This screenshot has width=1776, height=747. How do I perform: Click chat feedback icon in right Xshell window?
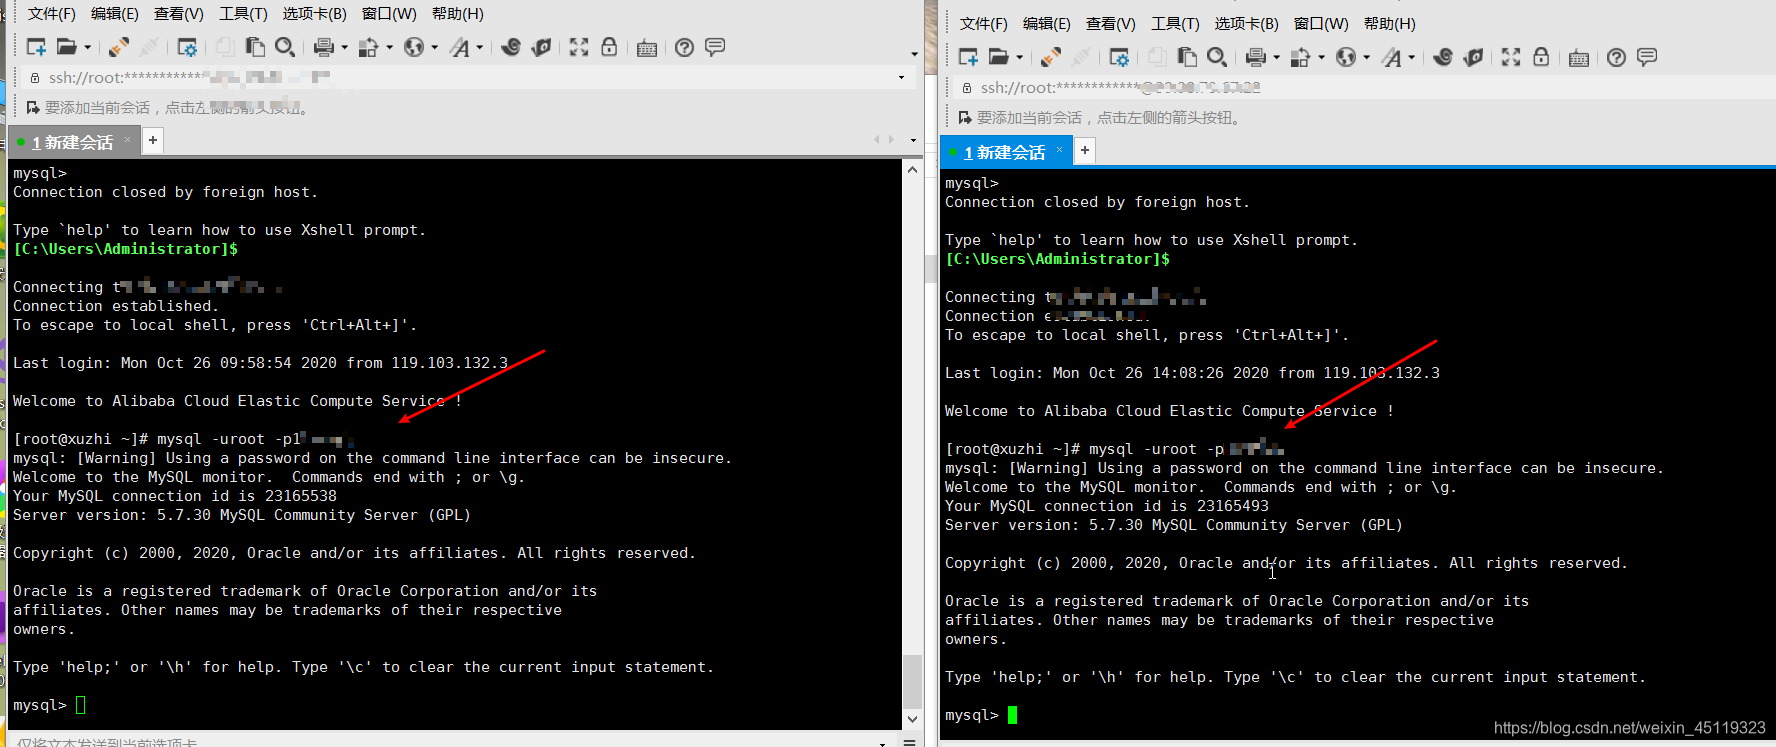coord(1647,57)
